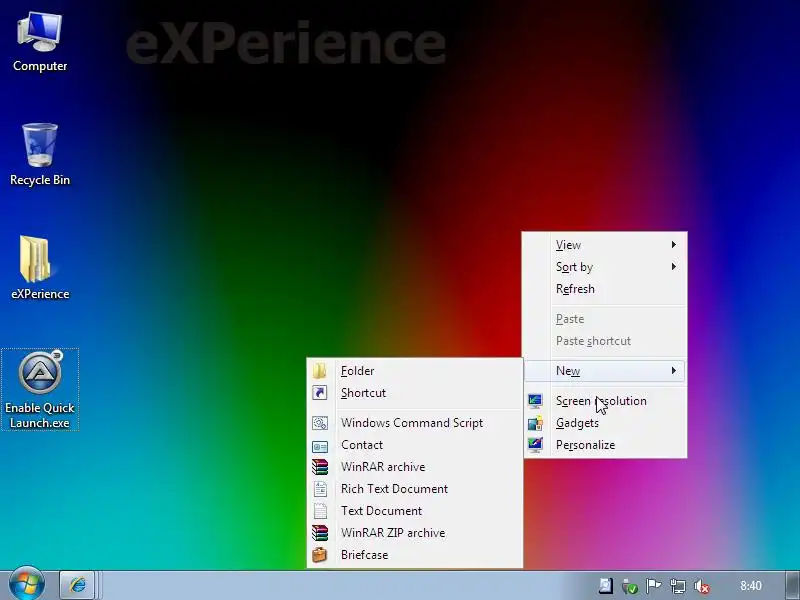Create a new WinRAR ZIP archive

click(415, 533)
